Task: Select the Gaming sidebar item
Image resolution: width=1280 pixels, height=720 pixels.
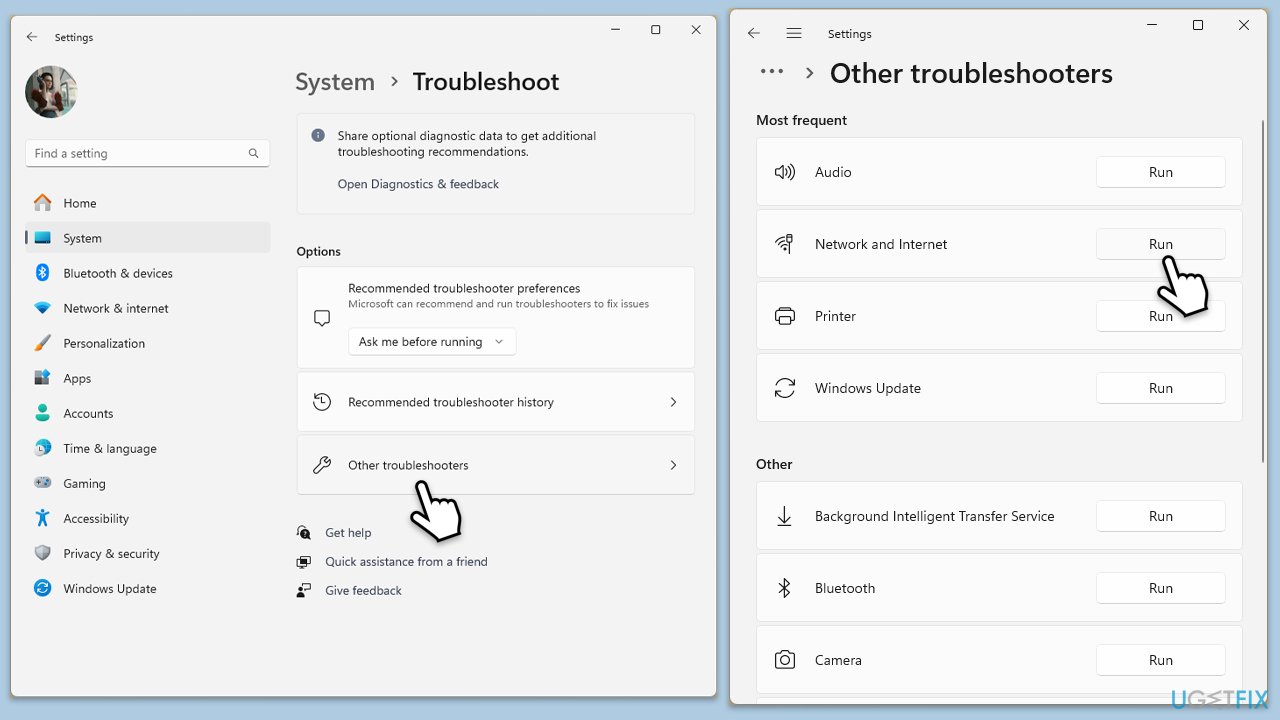Action: 84,483
